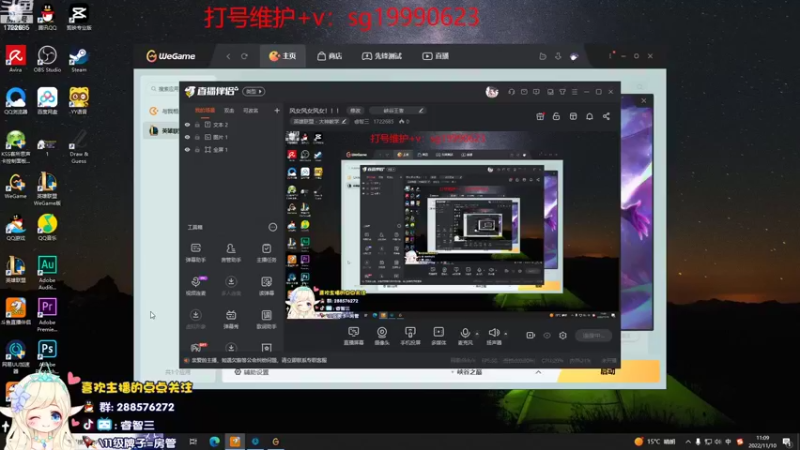Open the gift box icon with red dot
The image size is (800, 450).
pyautogui.click(x=540, y=116)
